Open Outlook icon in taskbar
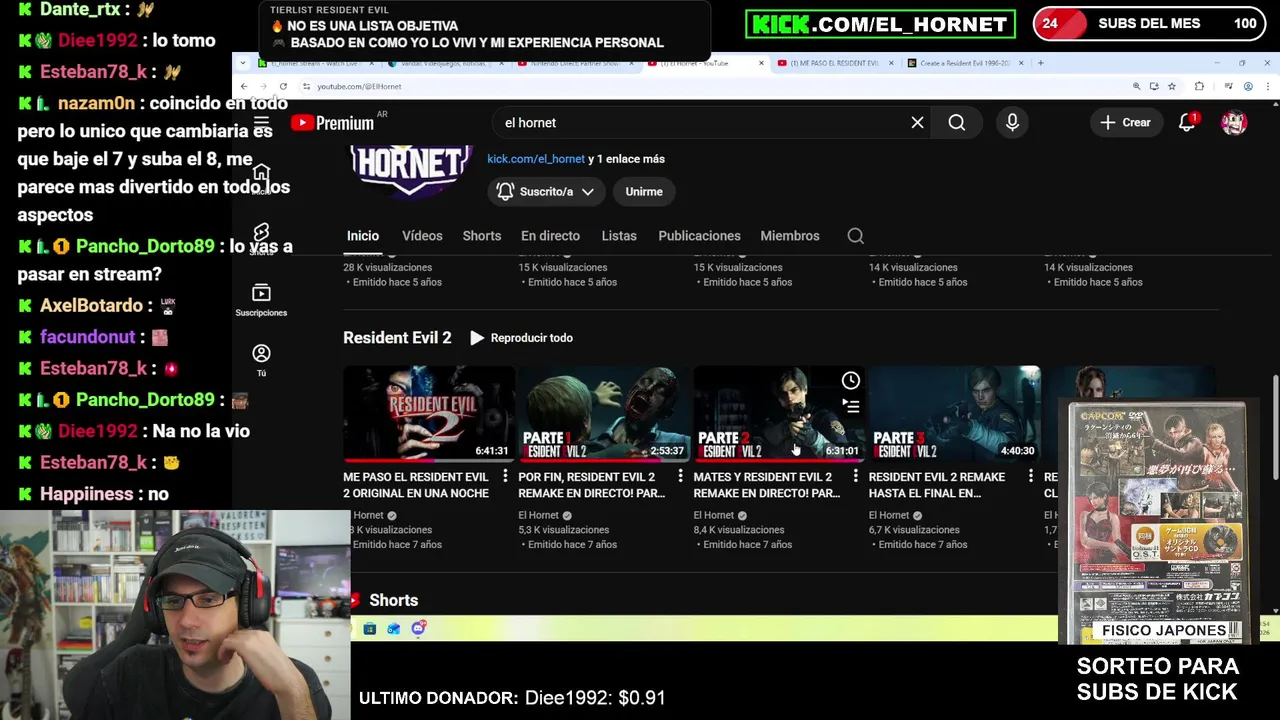1280x720 pixels. pos(393,629)
